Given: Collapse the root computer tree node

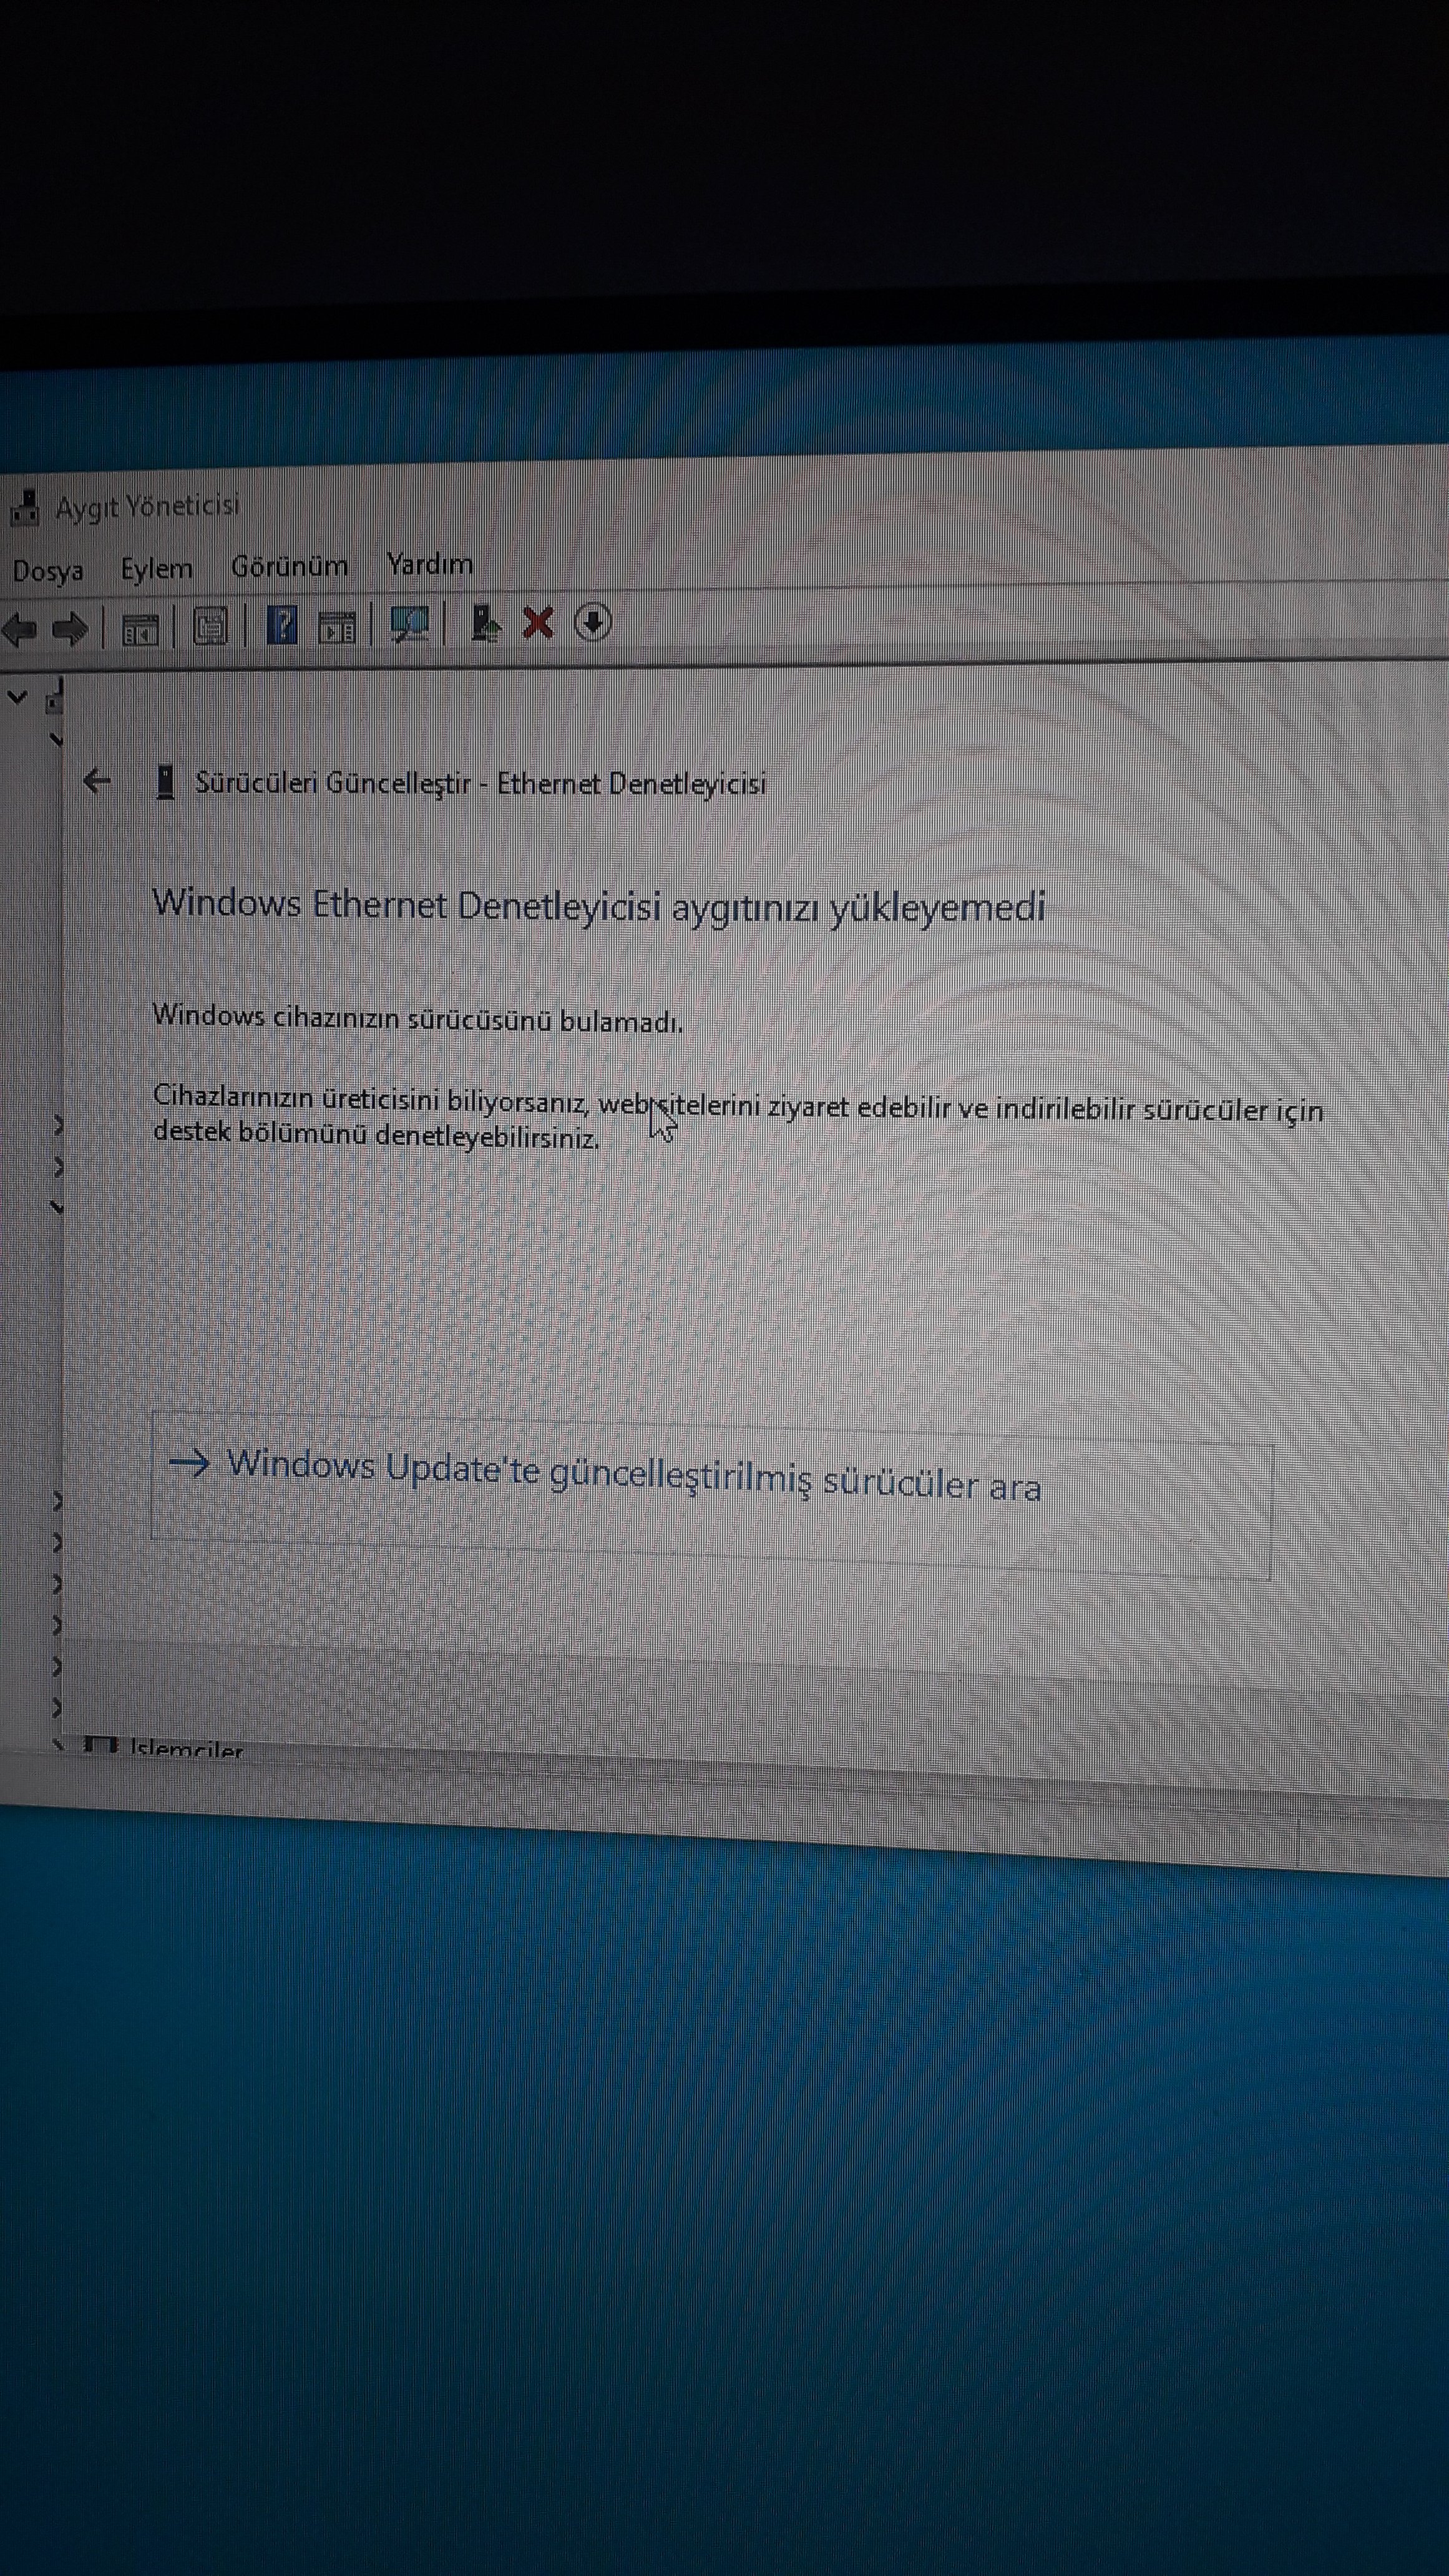Looking at the screenshot, I should (x=17, y=696).
